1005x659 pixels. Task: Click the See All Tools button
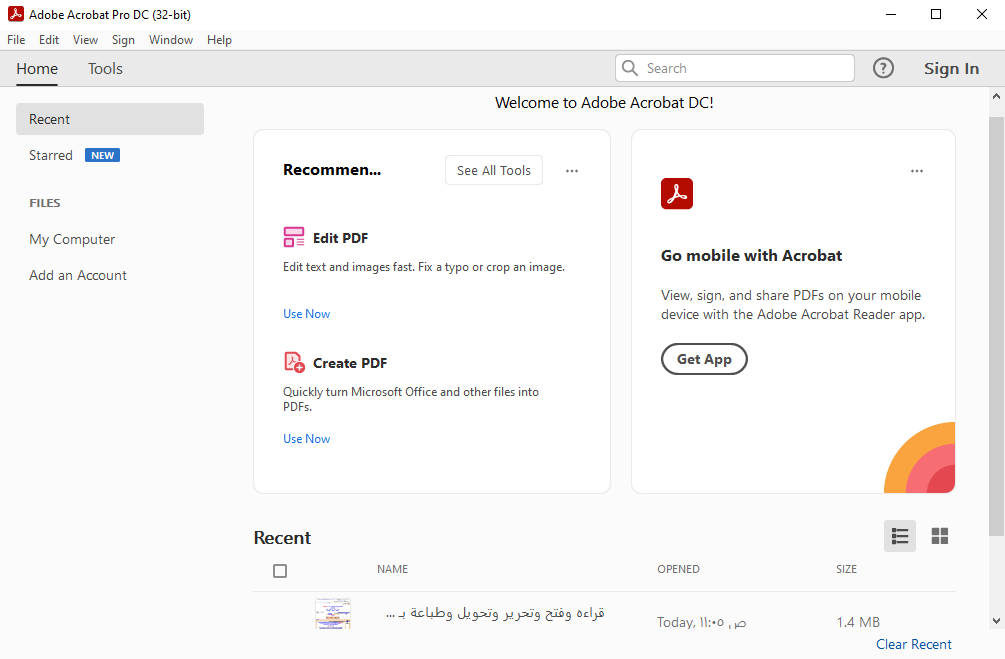(494, 171)
